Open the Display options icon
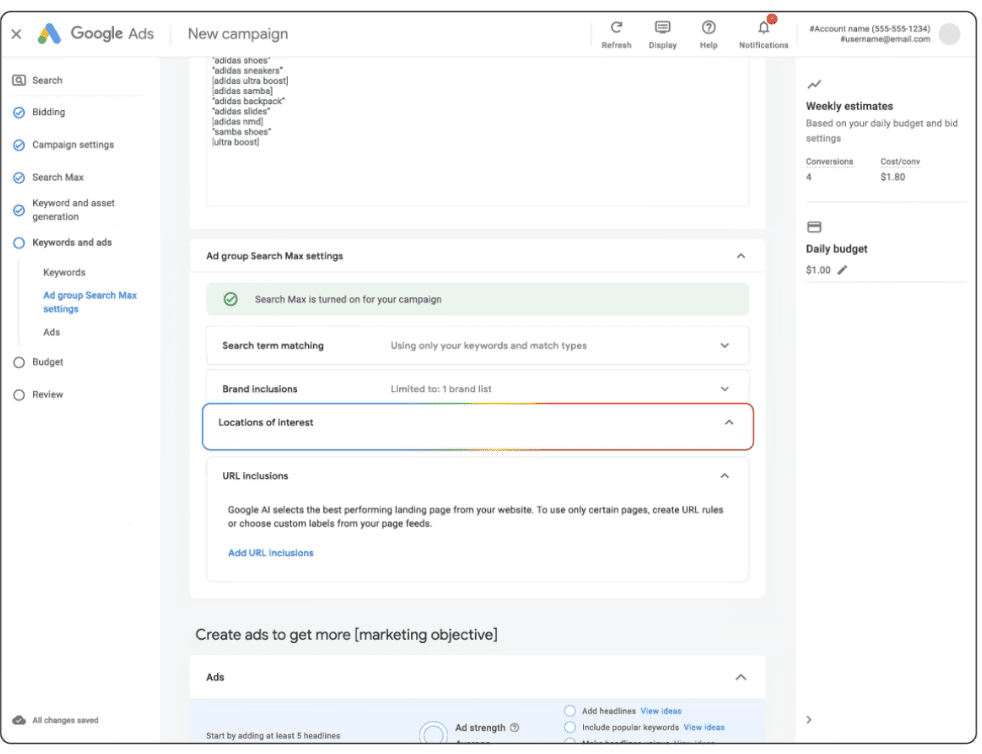This screenshot has height=754, width=982. tap(662, 27)
